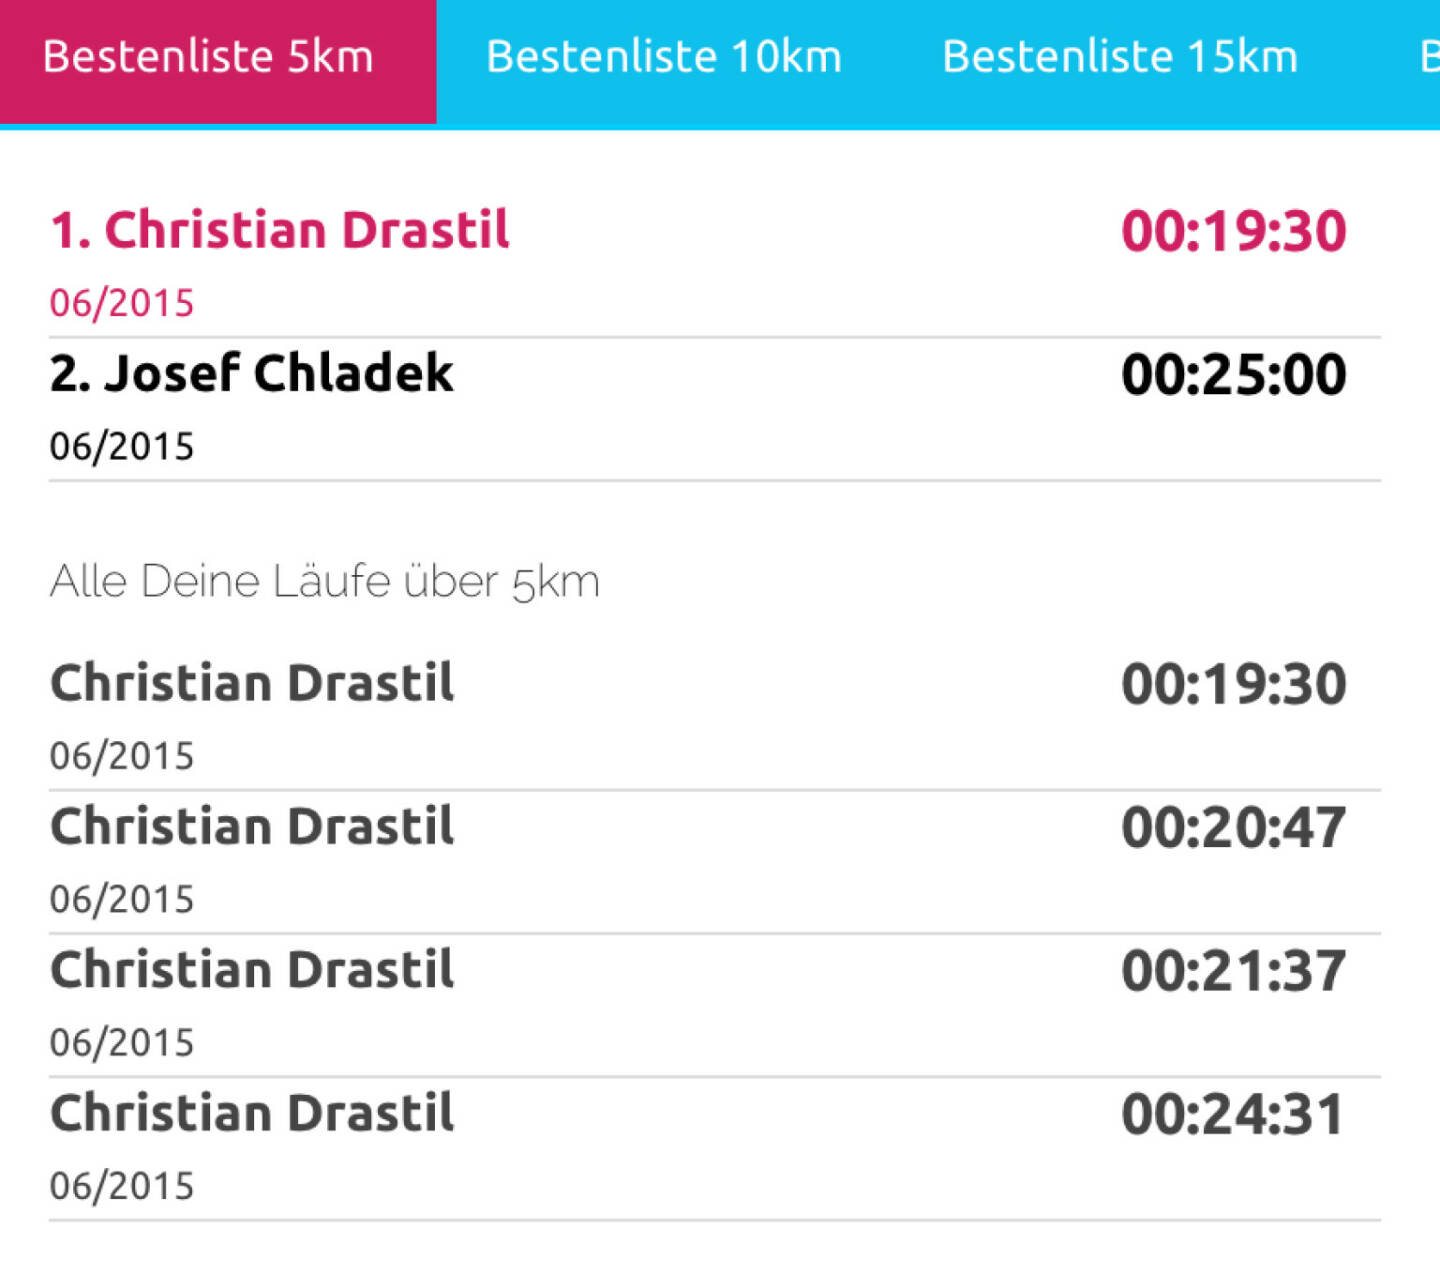Switch to the Bestenliste 10km tab
The width and height of the screenshot is (1440, 1274).
coord(664,57)
